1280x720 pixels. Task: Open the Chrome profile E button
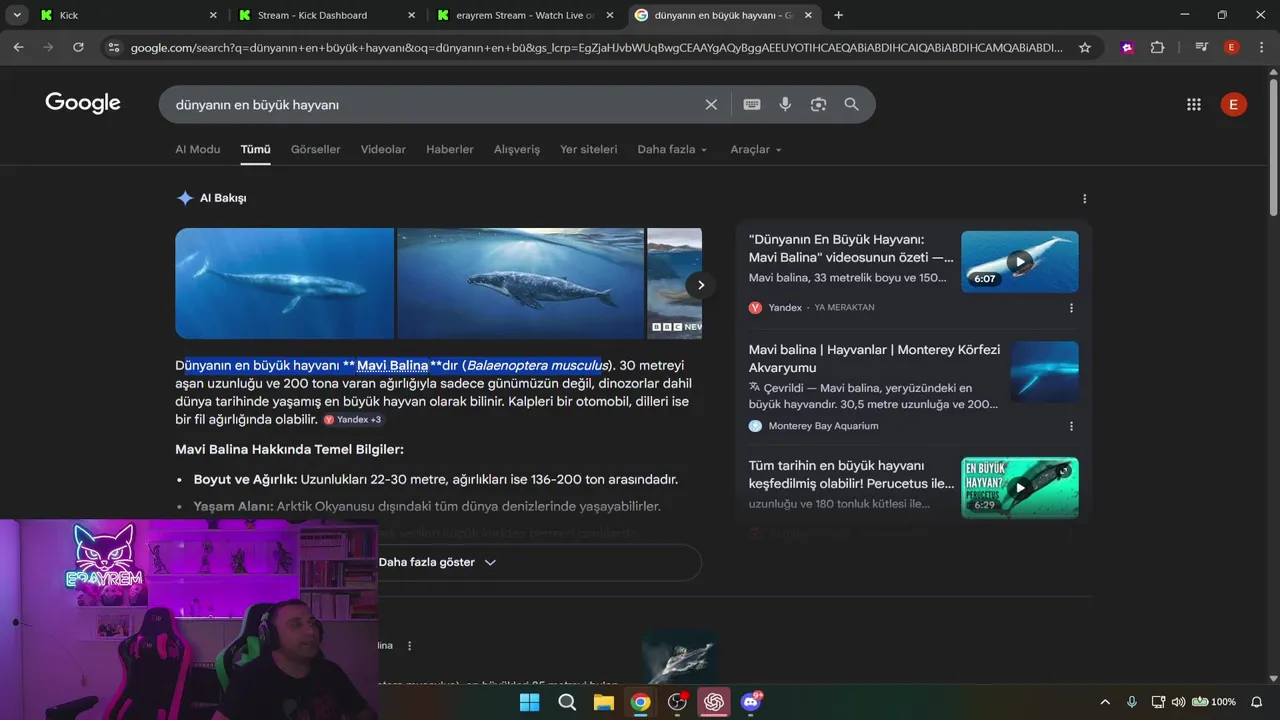[1232, 47]
